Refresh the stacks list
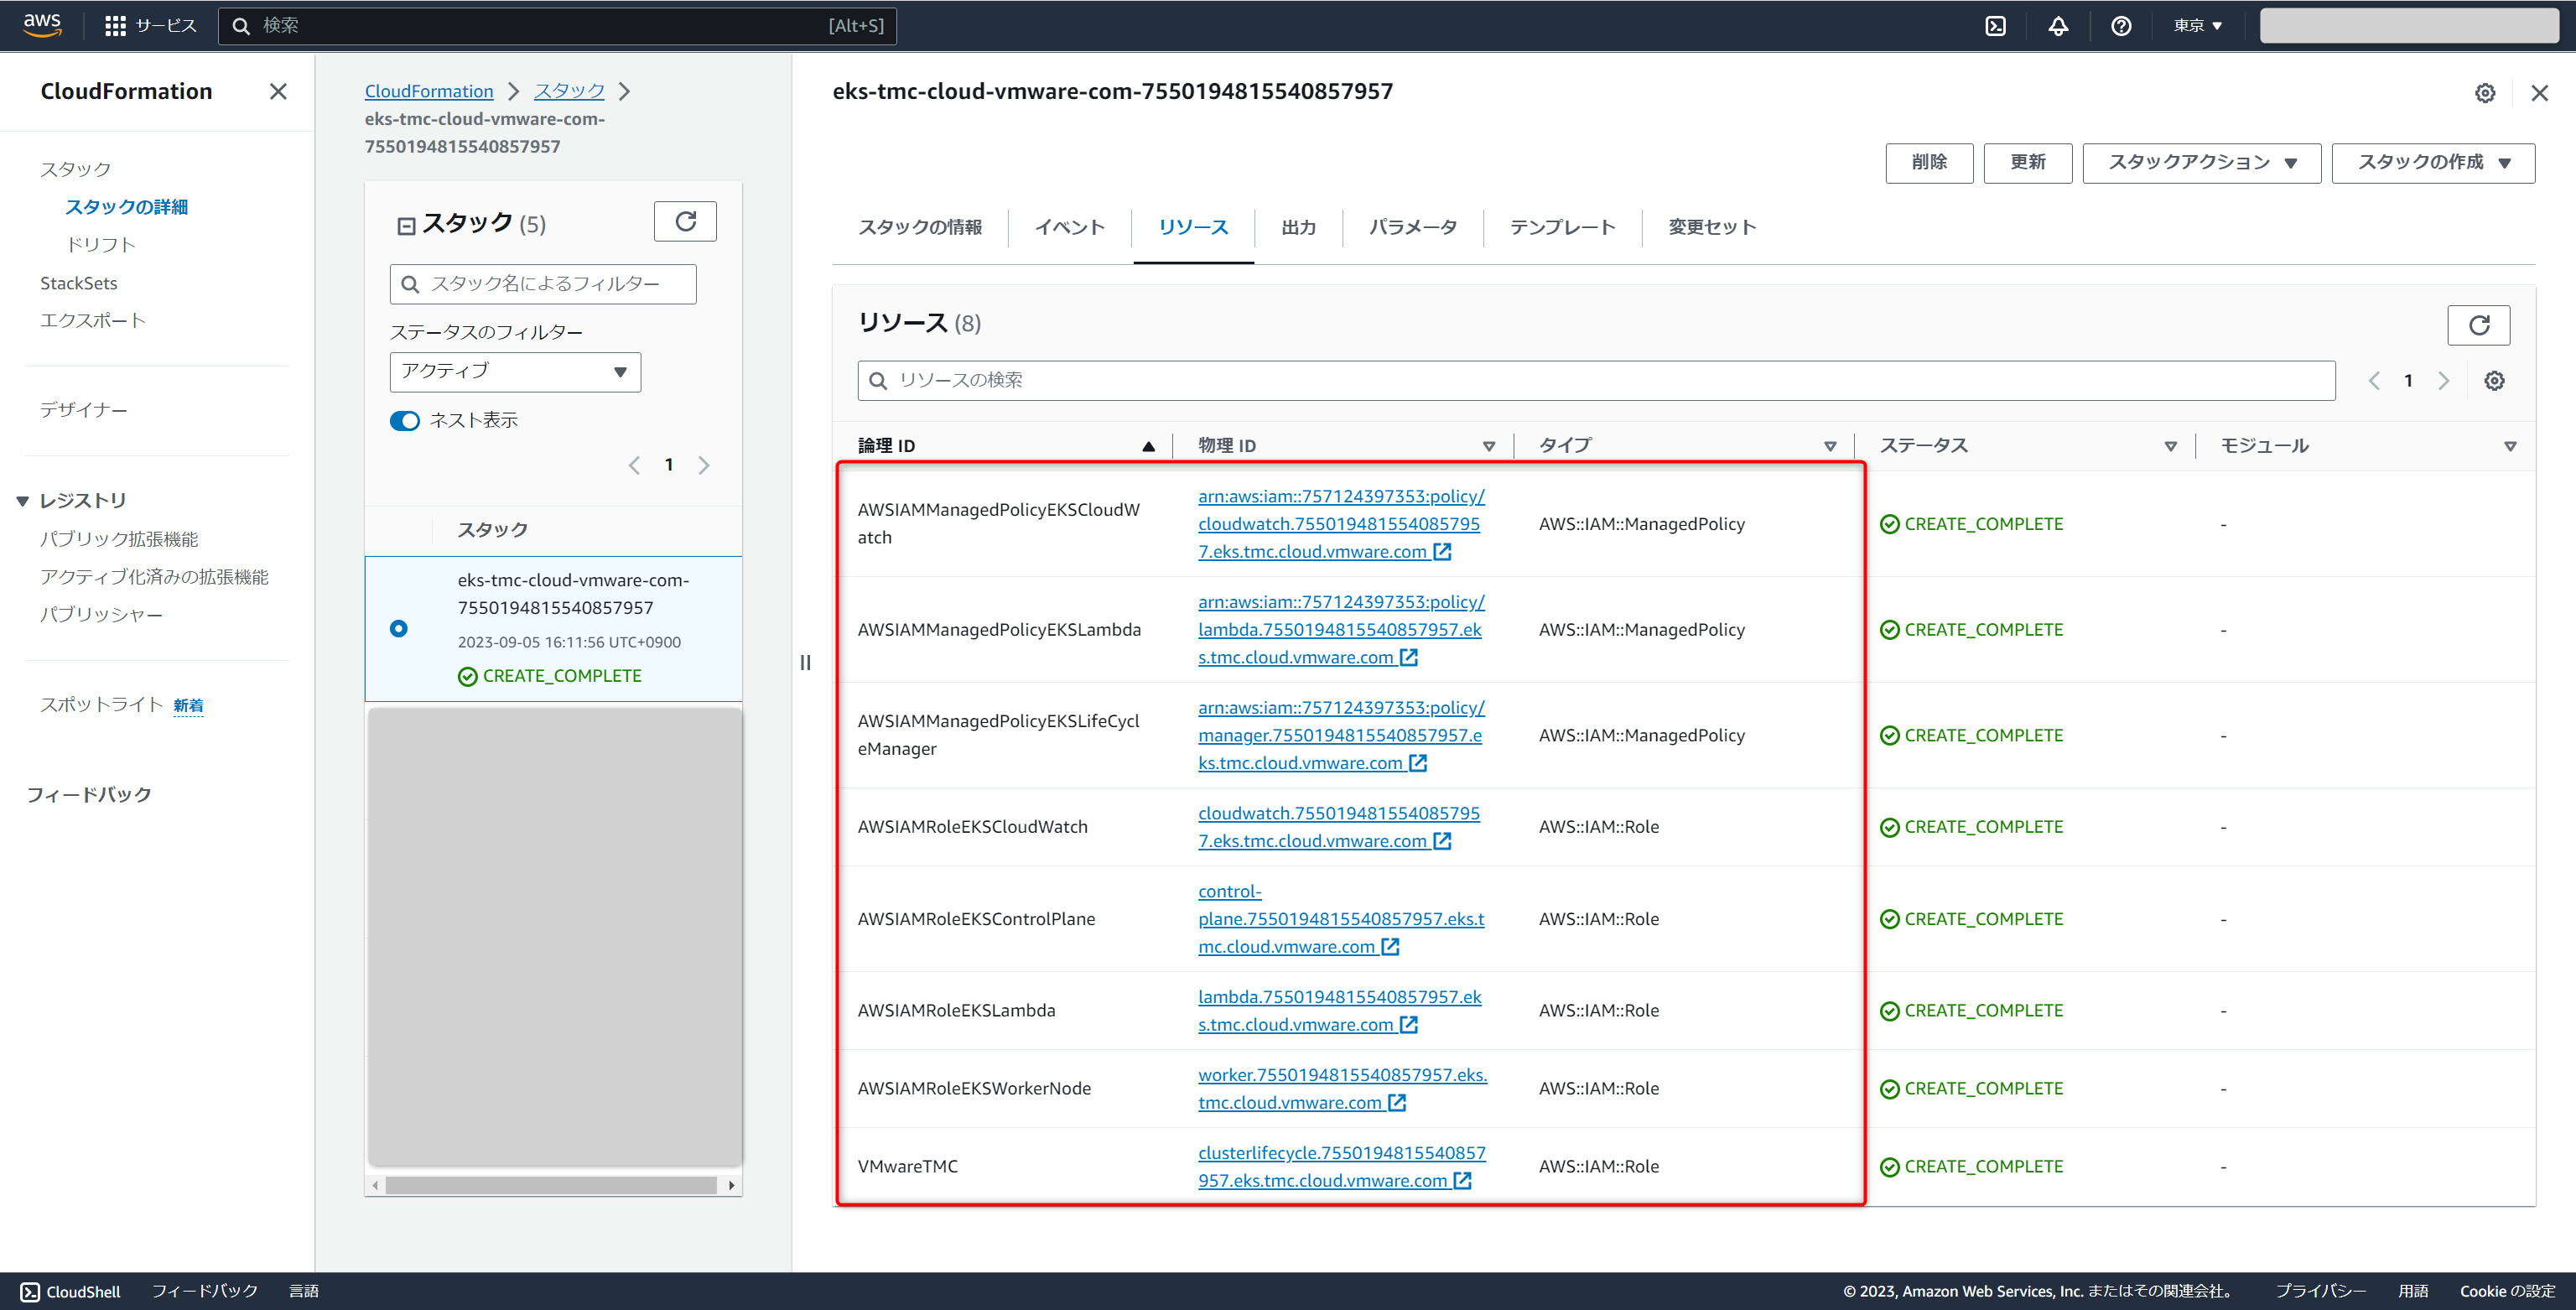This screenshot has width=2576, height=1310. (685, 221)
